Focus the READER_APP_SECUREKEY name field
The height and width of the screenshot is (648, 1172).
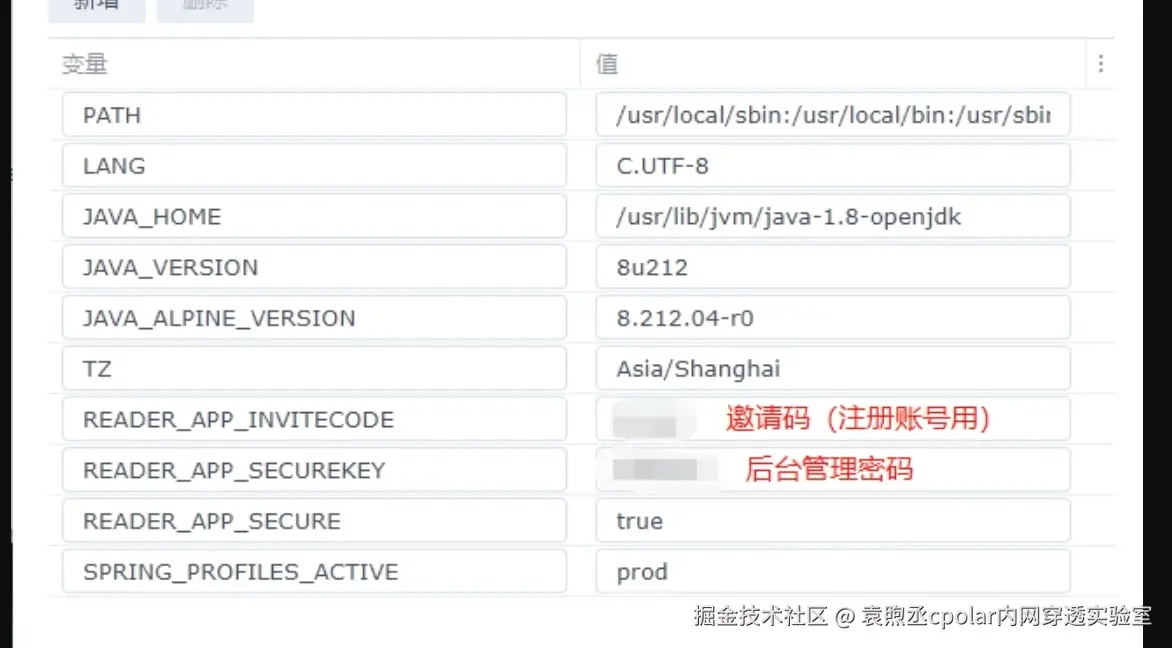[x=314, y=471]
